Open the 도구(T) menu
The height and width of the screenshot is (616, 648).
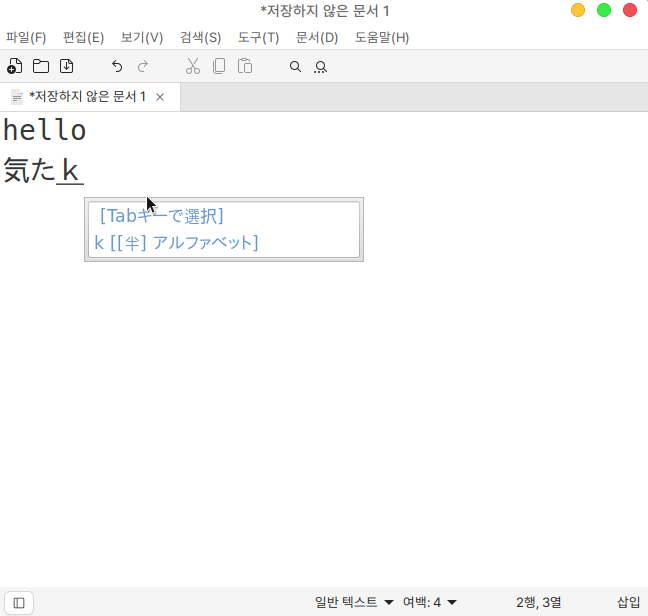[x=258, y=38]
